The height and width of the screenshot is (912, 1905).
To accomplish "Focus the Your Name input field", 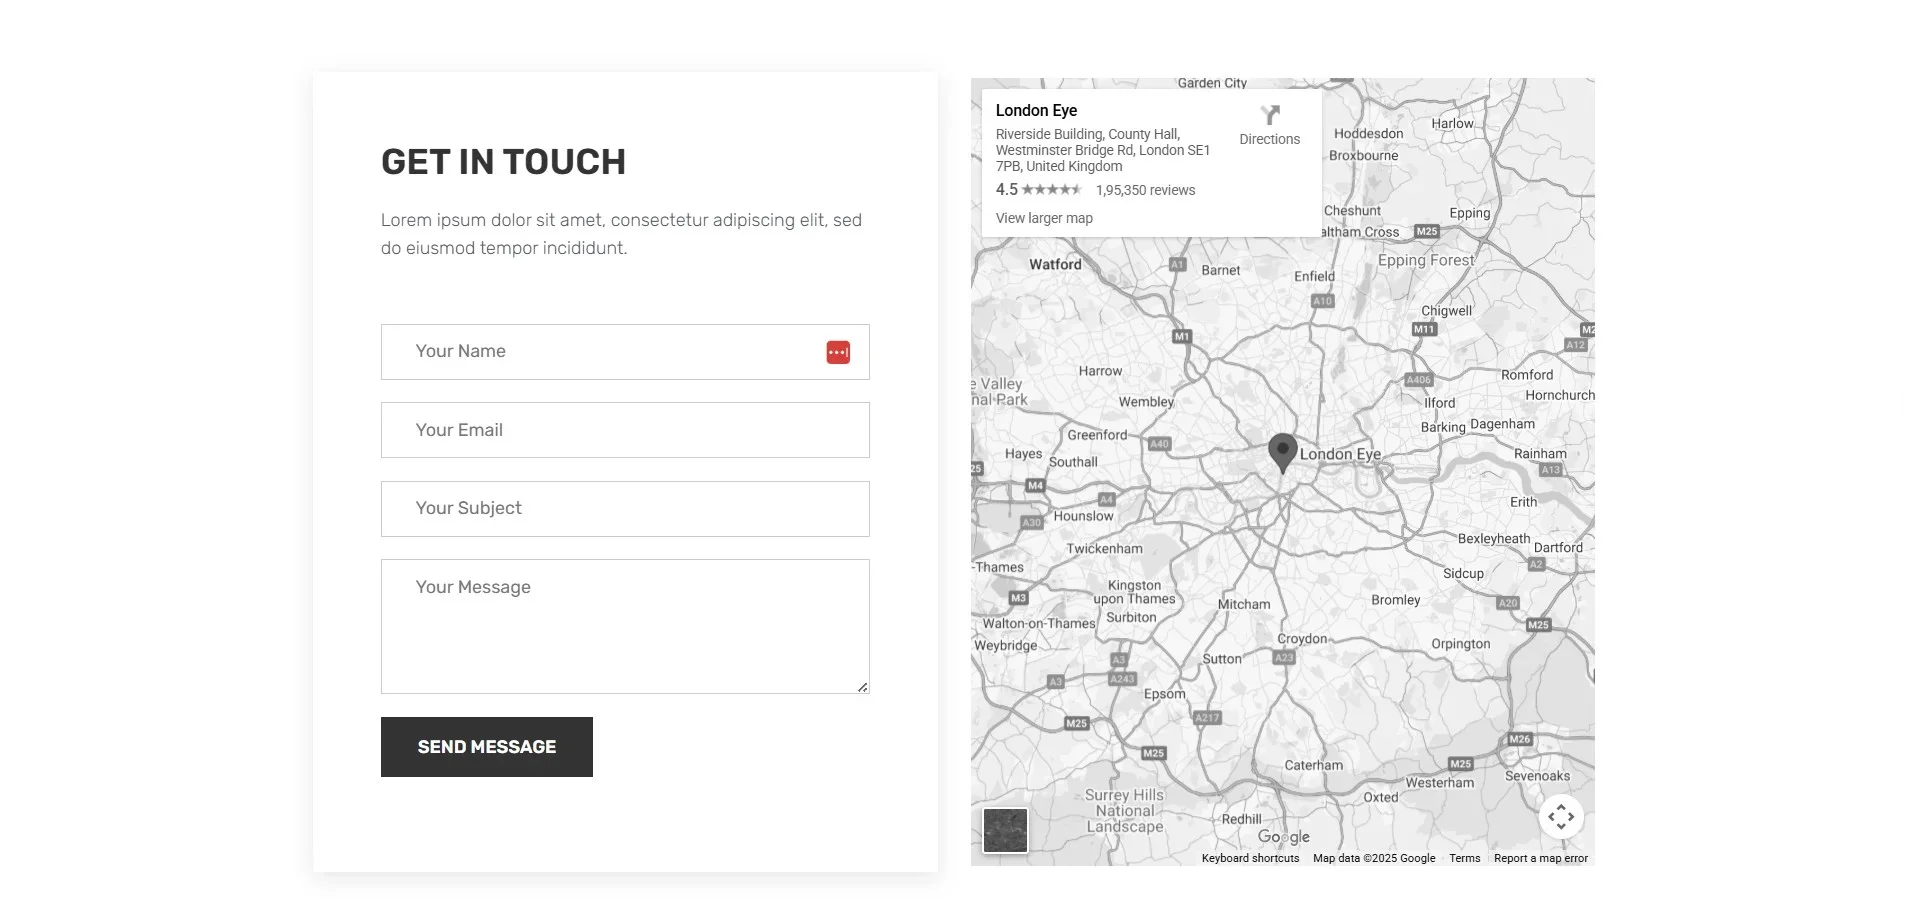I will point(625,352).
